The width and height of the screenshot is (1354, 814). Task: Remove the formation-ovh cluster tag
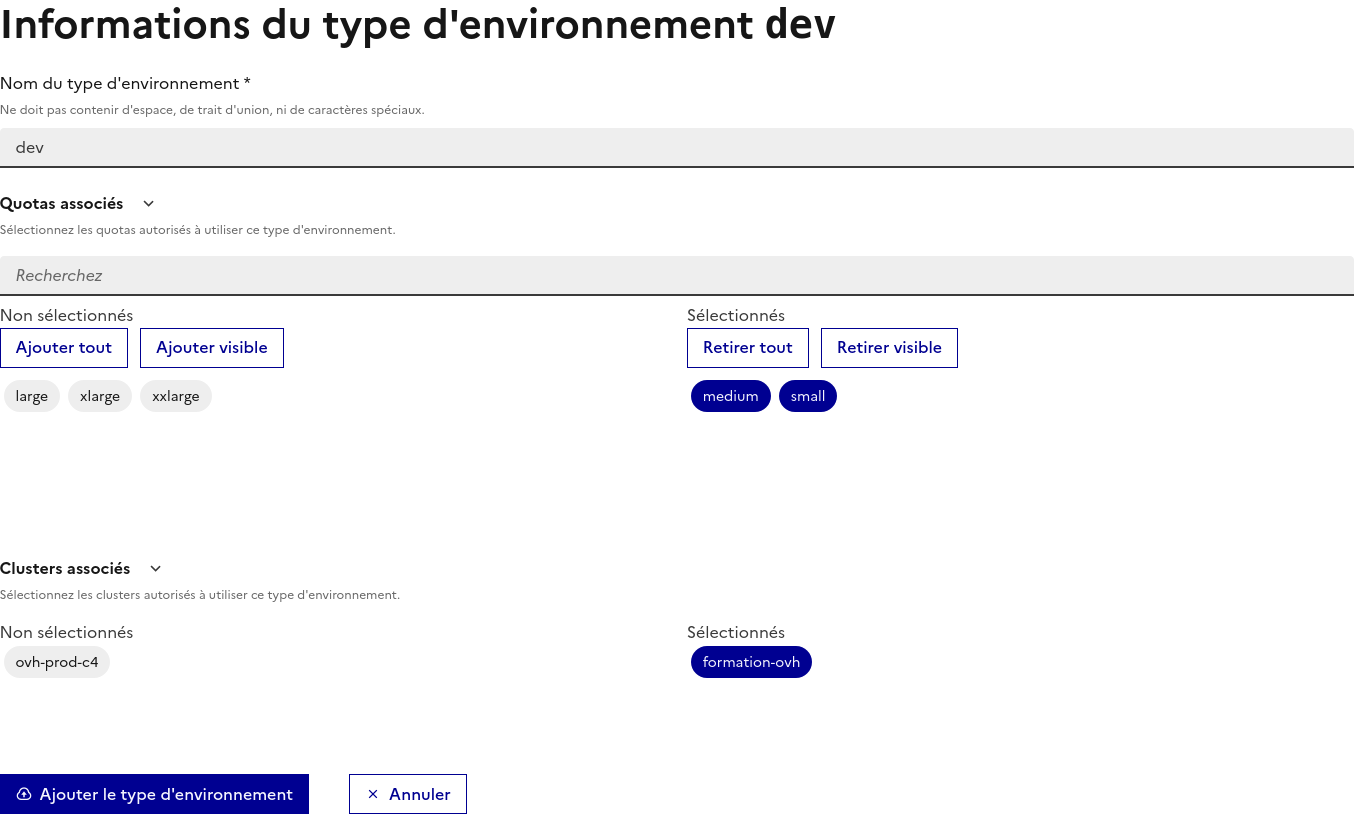[751, 662]
